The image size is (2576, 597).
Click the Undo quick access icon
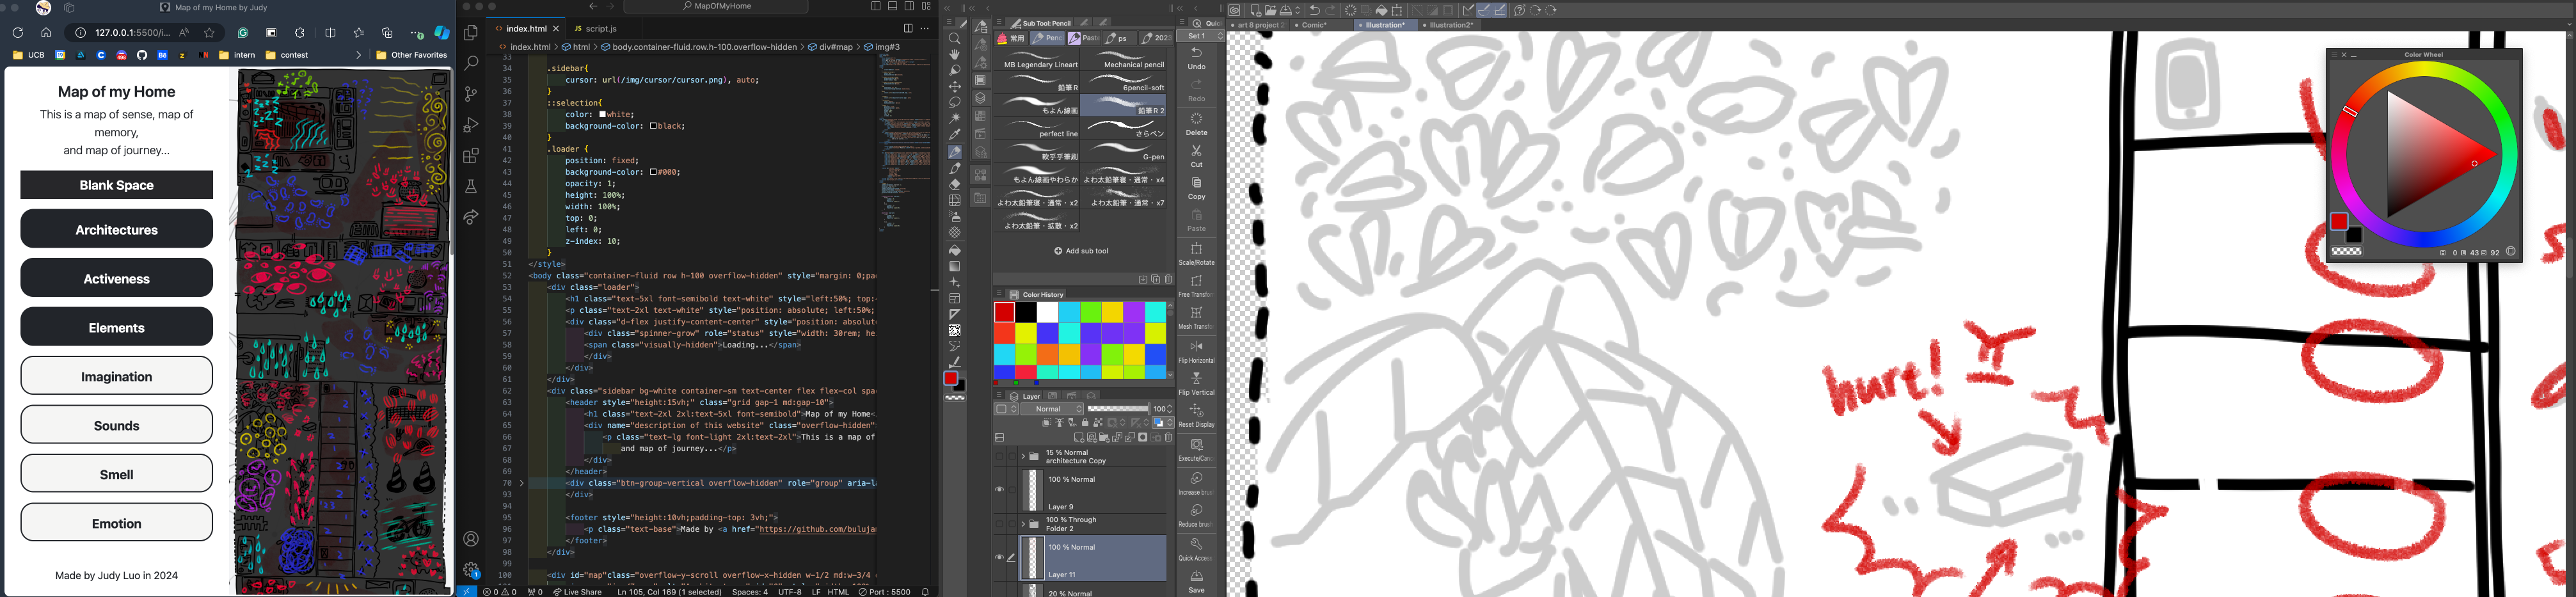[1196, 57]
